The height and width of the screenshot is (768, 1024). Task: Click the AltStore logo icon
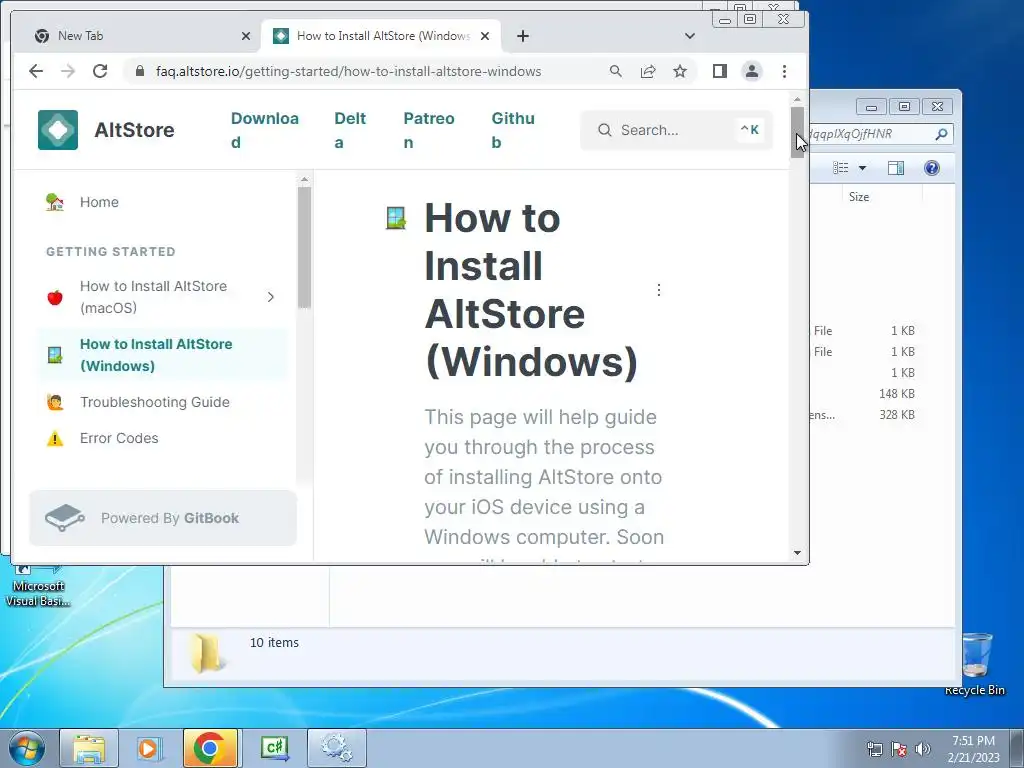pos(58,130)
